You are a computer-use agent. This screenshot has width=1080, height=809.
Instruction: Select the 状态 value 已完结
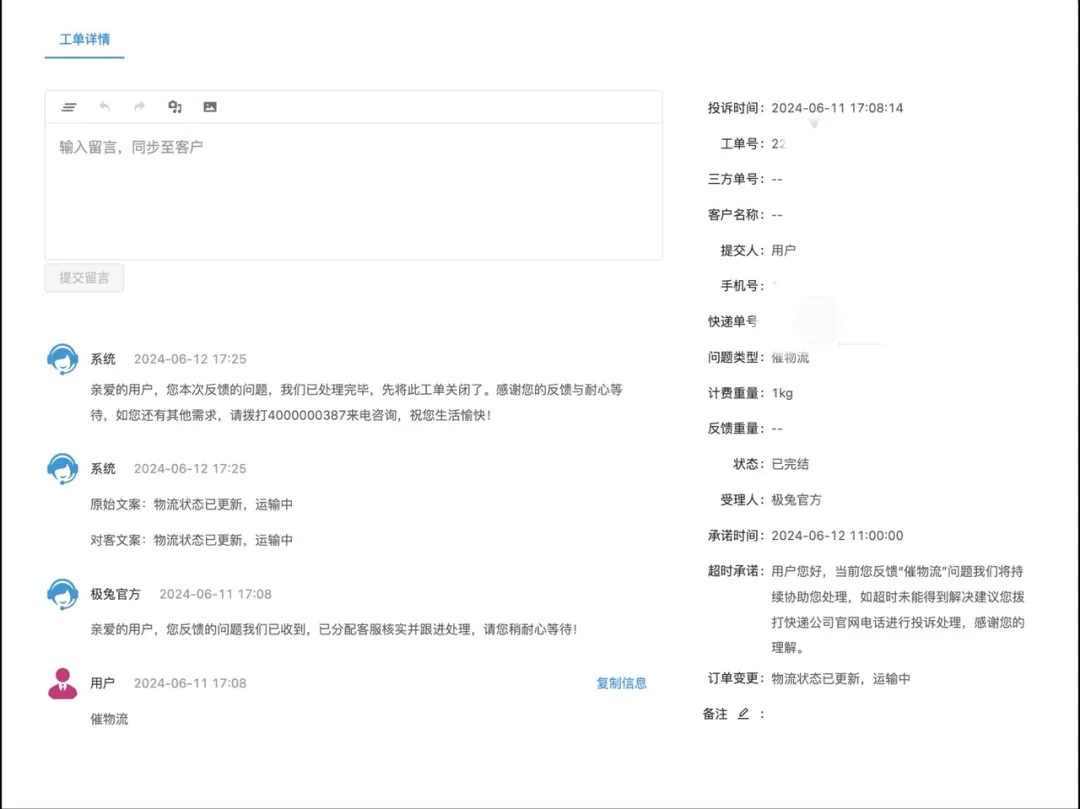790,464
